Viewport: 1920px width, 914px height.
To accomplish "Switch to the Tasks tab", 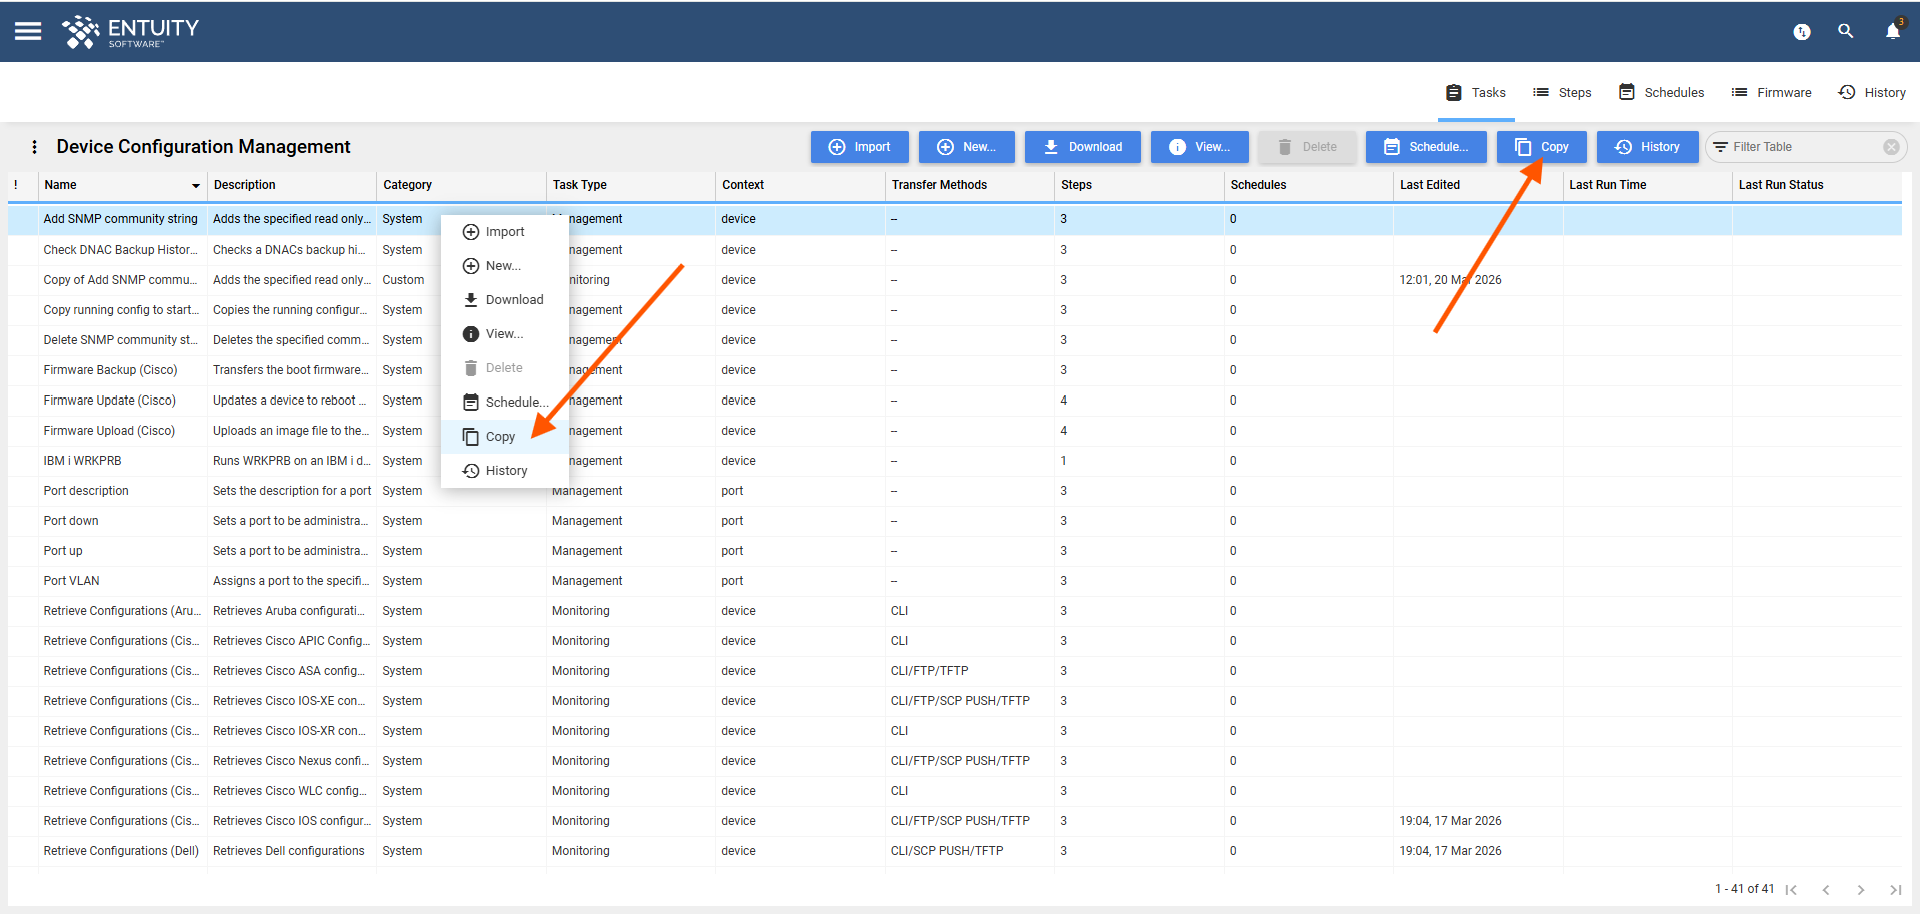I will click(1475, 92).
